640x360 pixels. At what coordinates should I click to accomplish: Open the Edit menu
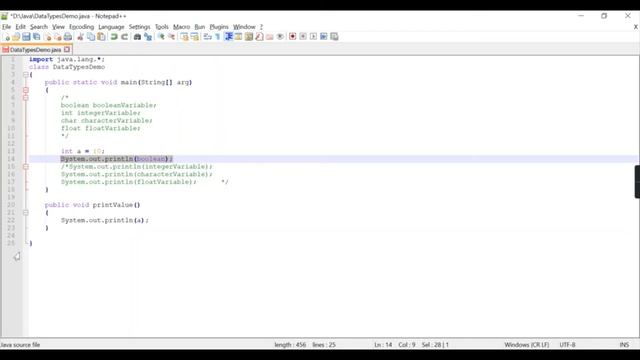tap(20, 27)
